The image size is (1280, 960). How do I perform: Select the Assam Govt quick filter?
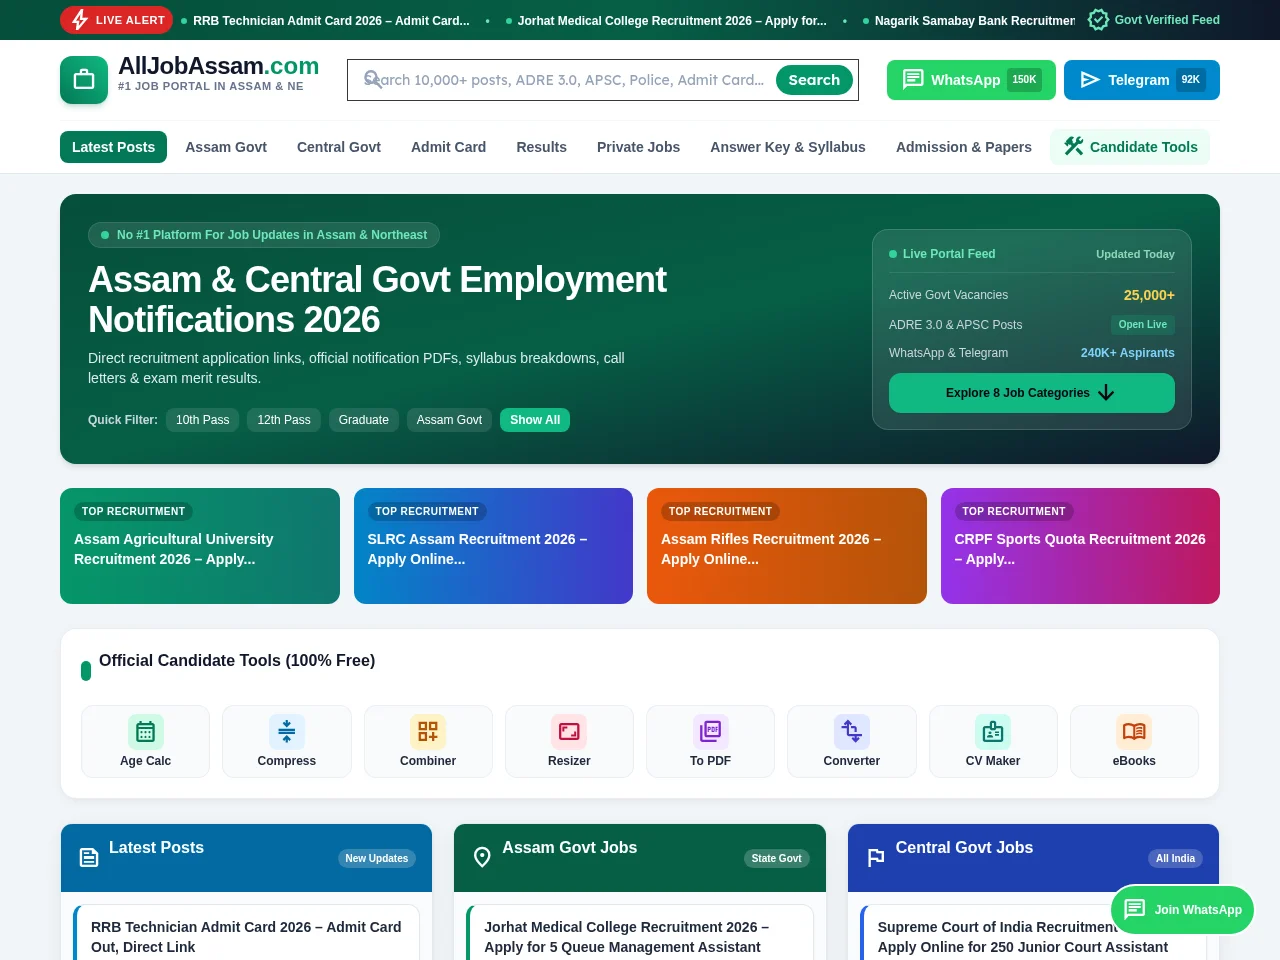point(449,420)
